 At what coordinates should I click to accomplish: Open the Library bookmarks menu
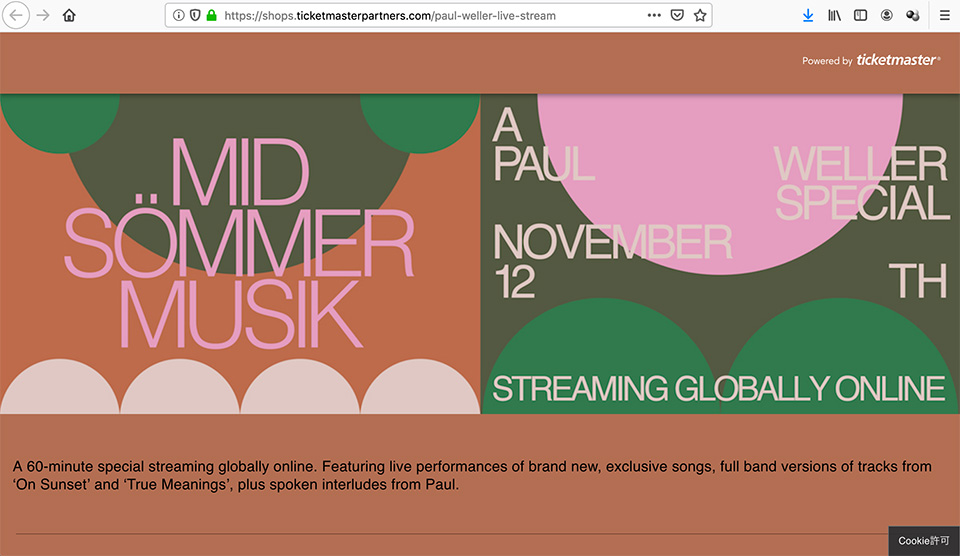point(834,15)
